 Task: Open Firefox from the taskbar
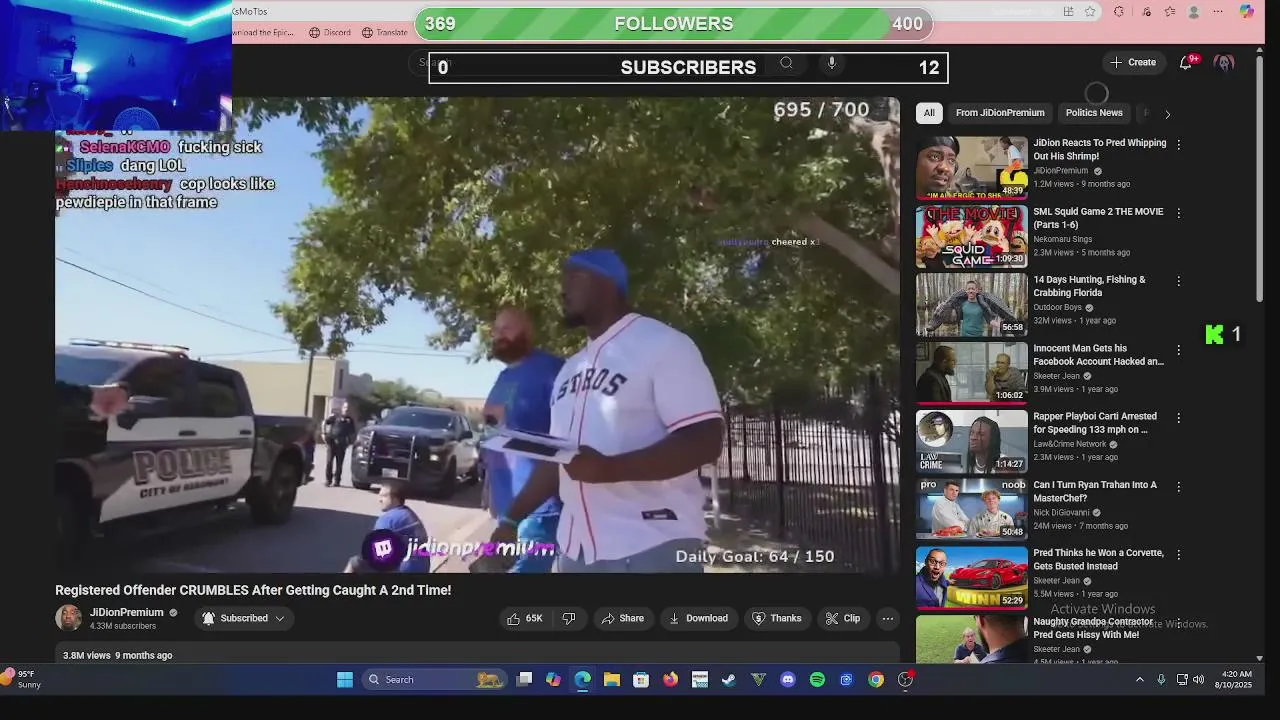click(670, 680)
